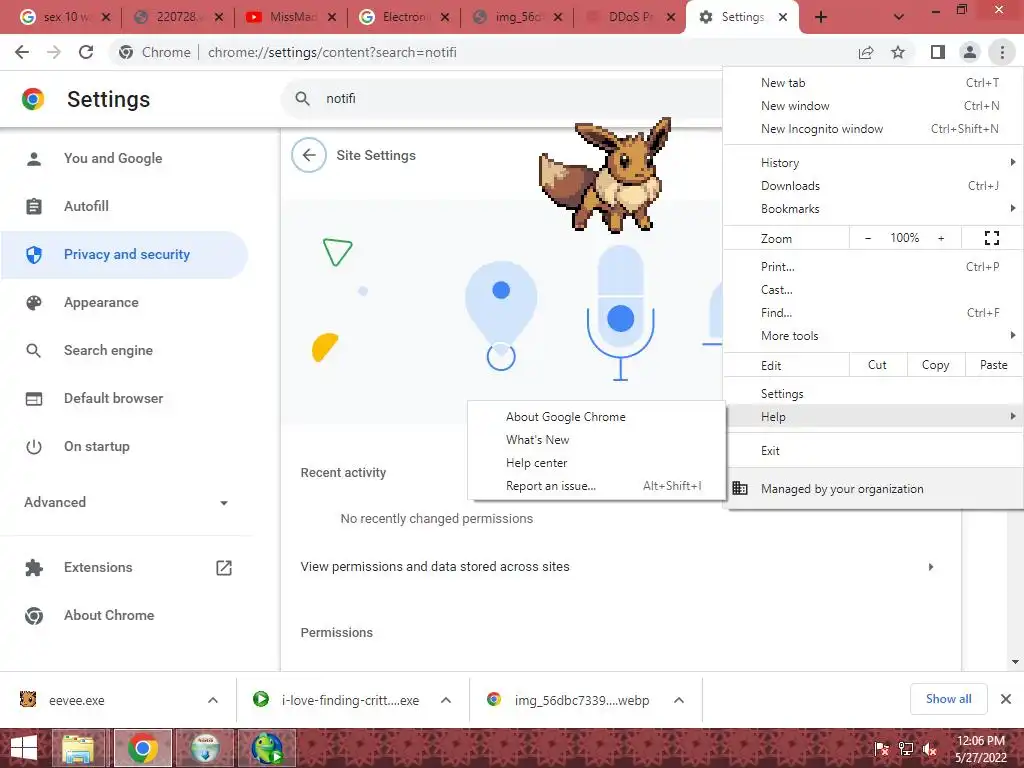The image size is (1024, 768).
Task: Click Copy in the Edit row
Action: coord(935,365)
